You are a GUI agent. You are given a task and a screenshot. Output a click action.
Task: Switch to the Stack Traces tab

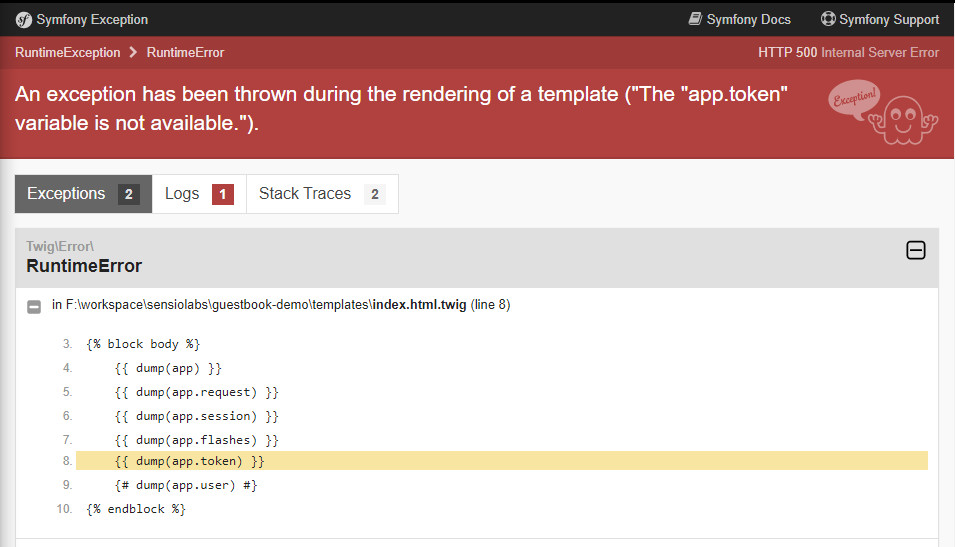pos(322,194)
